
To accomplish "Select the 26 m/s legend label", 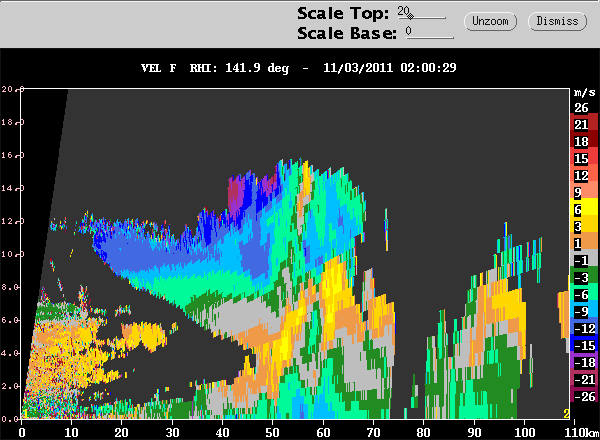I will (581, 108).
